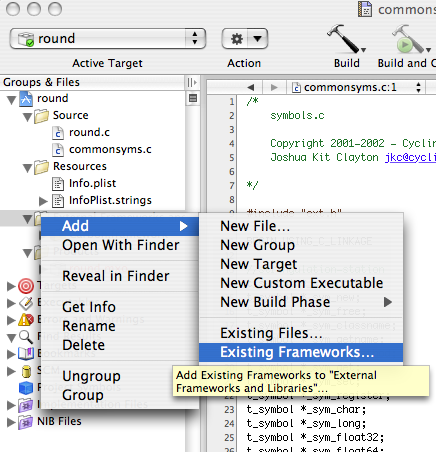Open the commonsyms.c:1 file history popup

coord(357,87)
